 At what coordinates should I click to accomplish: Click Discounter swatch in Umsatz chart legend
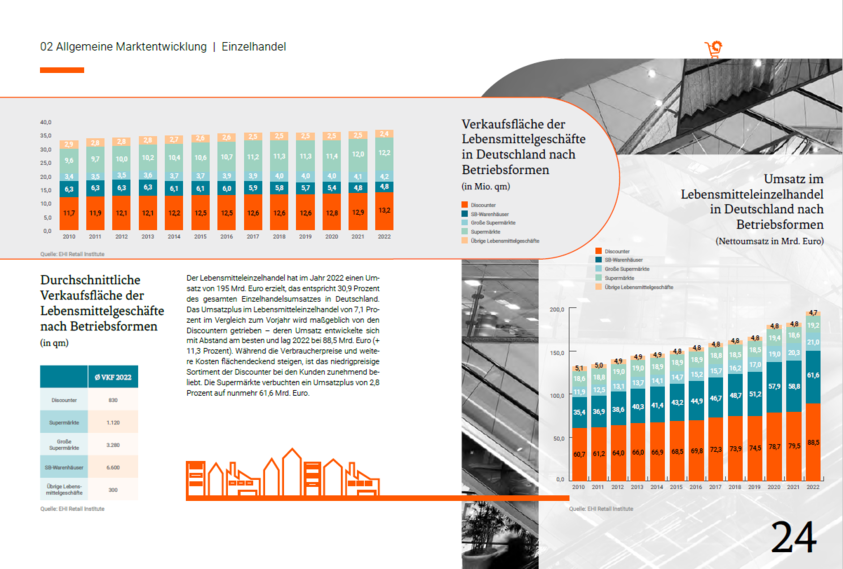pos(598,251)
